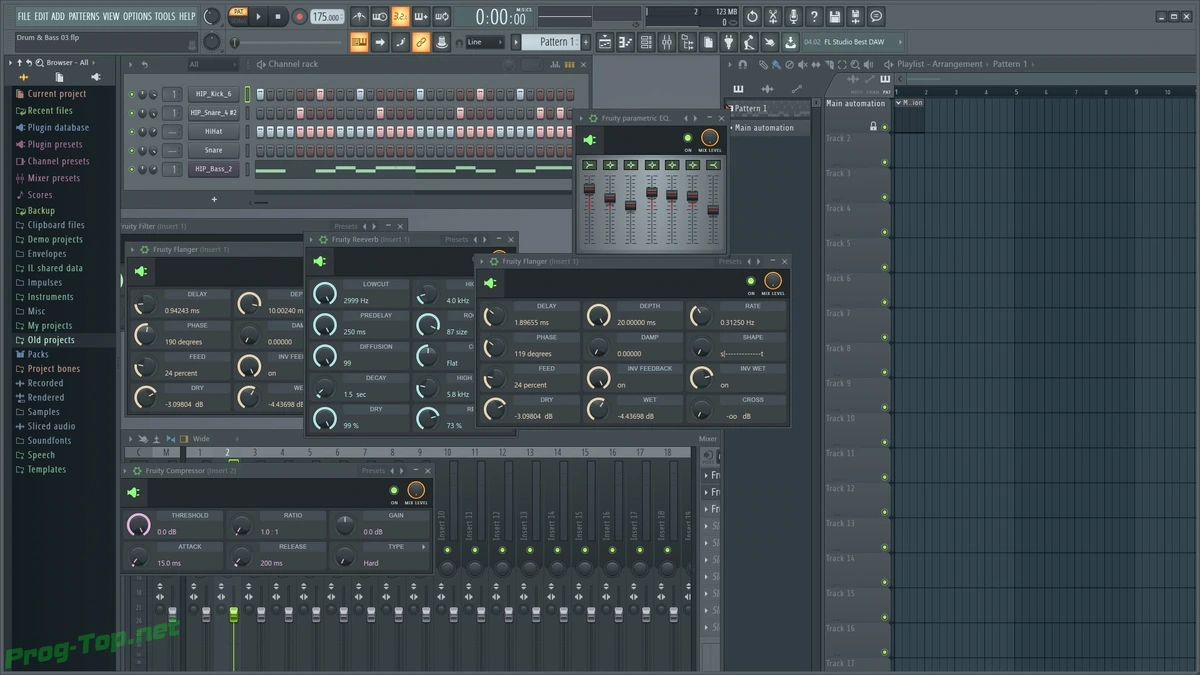Toggle the 3.2 countdown before recording icon
Viewport: 1200px width, 675px height.
pos(400,17)
